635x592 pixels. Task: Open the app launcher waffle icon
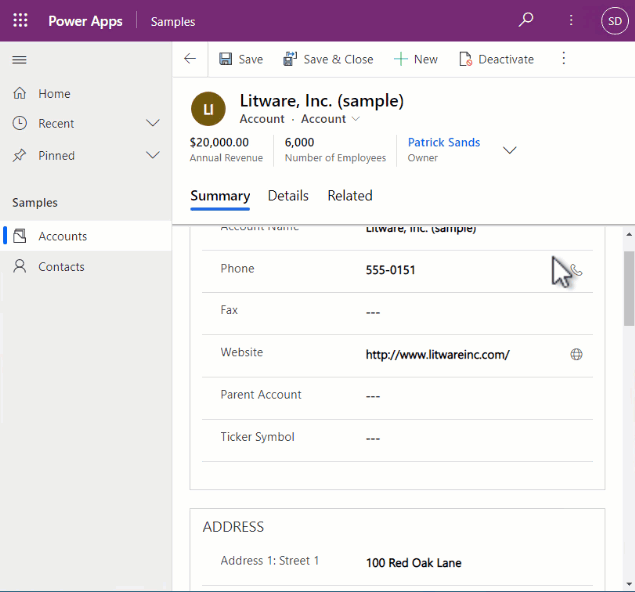point(20,20)
